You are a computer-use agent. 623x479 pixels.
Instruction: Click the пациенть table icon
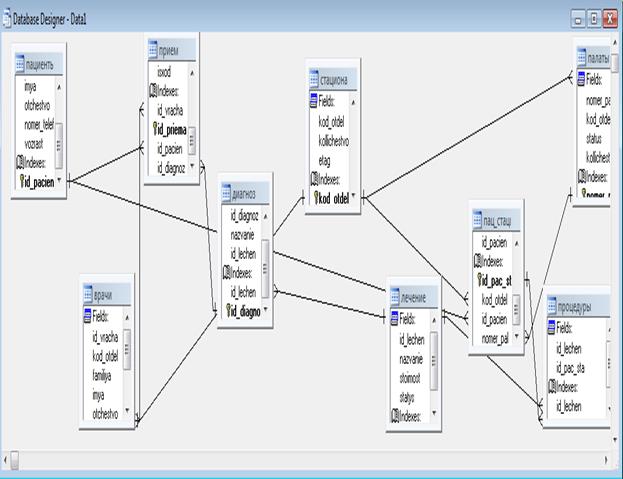[x=19, y=64]
